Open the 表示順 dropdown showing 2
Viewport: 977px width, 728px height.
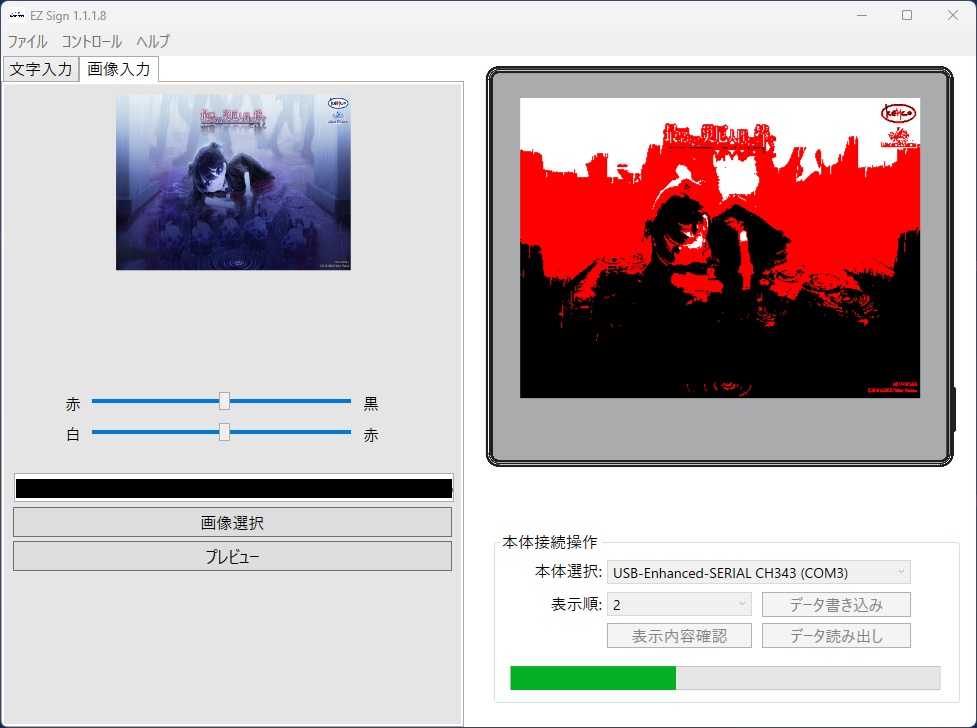coord(679,605)
